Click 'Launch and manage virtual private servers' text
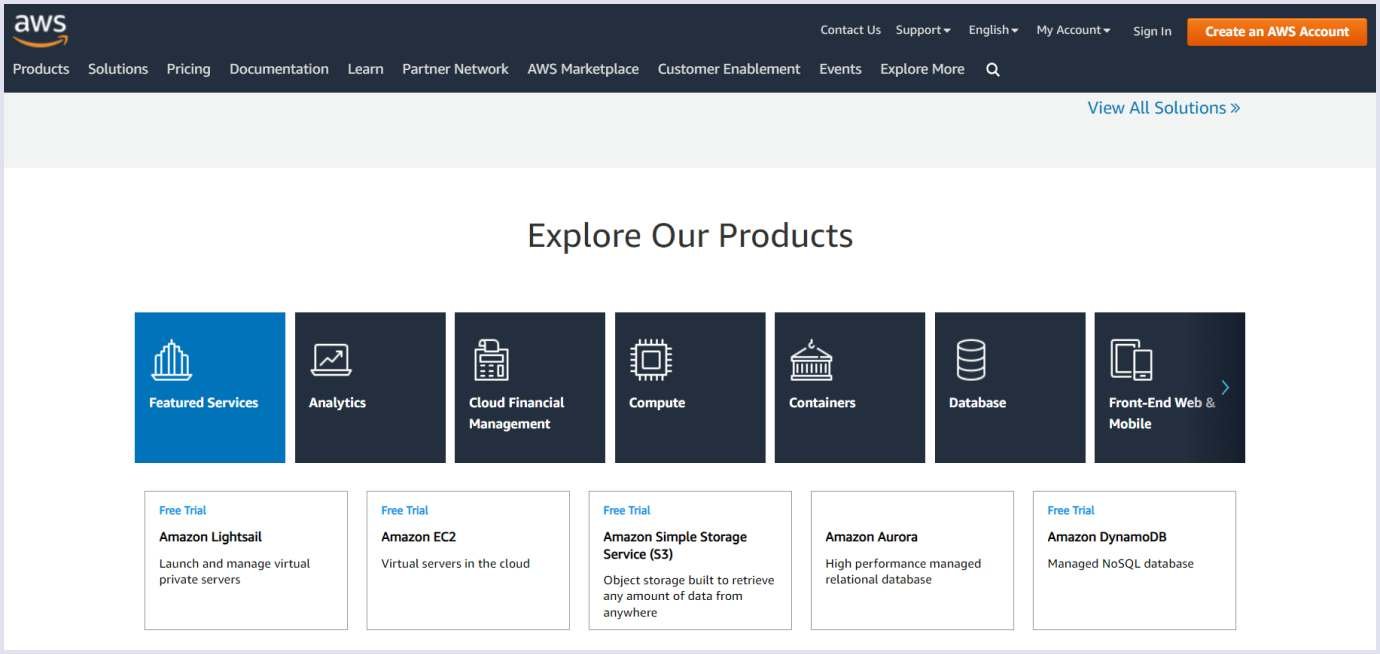Viewport: 1380px width, 654px height. tap(235, 571)
